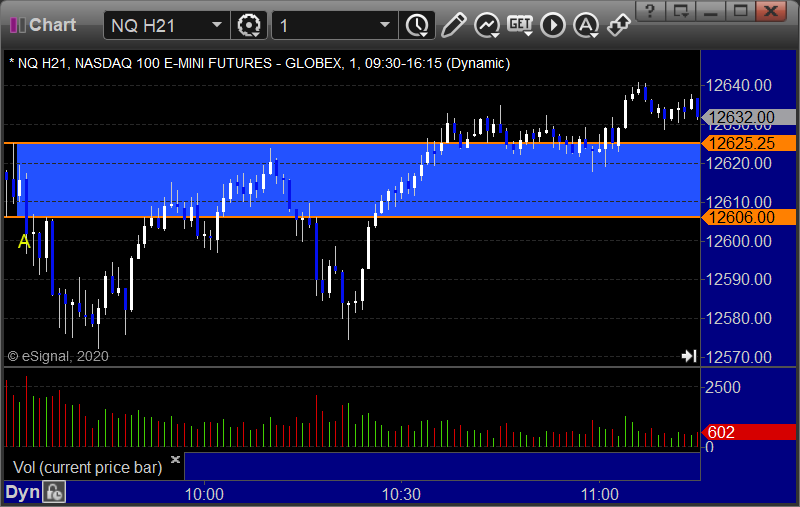Click the 12570.00 price axis label
Screen dimensions: 800x507
click(x=738, y=357)
